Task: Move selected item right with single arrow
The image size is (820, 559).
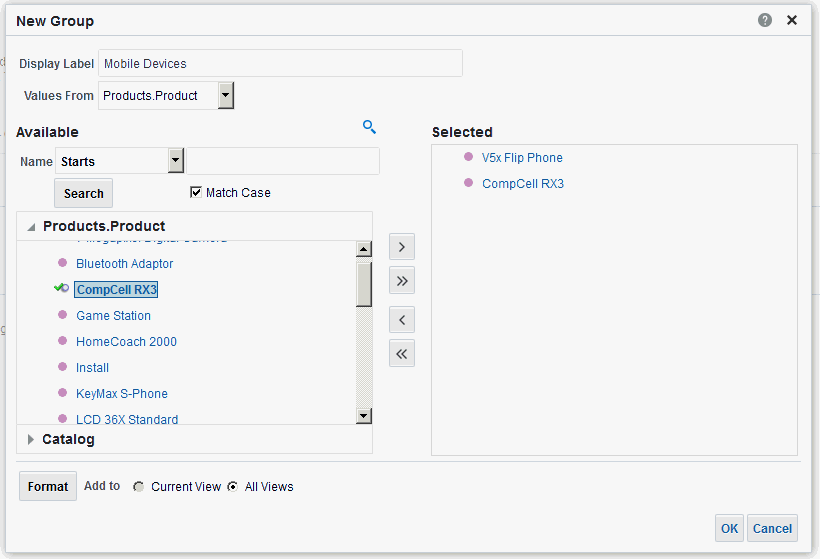Action: pyautogui.click(x=402, y=247)
